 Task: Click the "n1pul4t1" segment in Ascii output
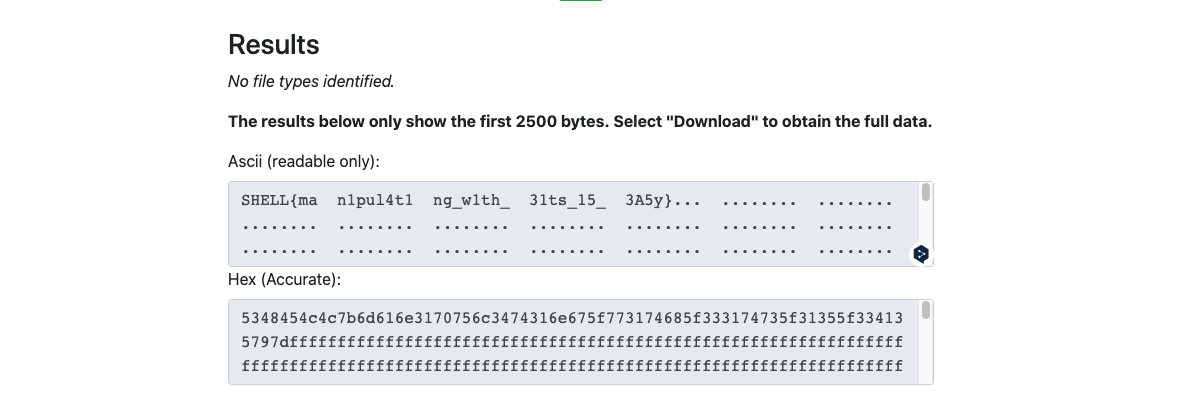(x=375, y=201)
